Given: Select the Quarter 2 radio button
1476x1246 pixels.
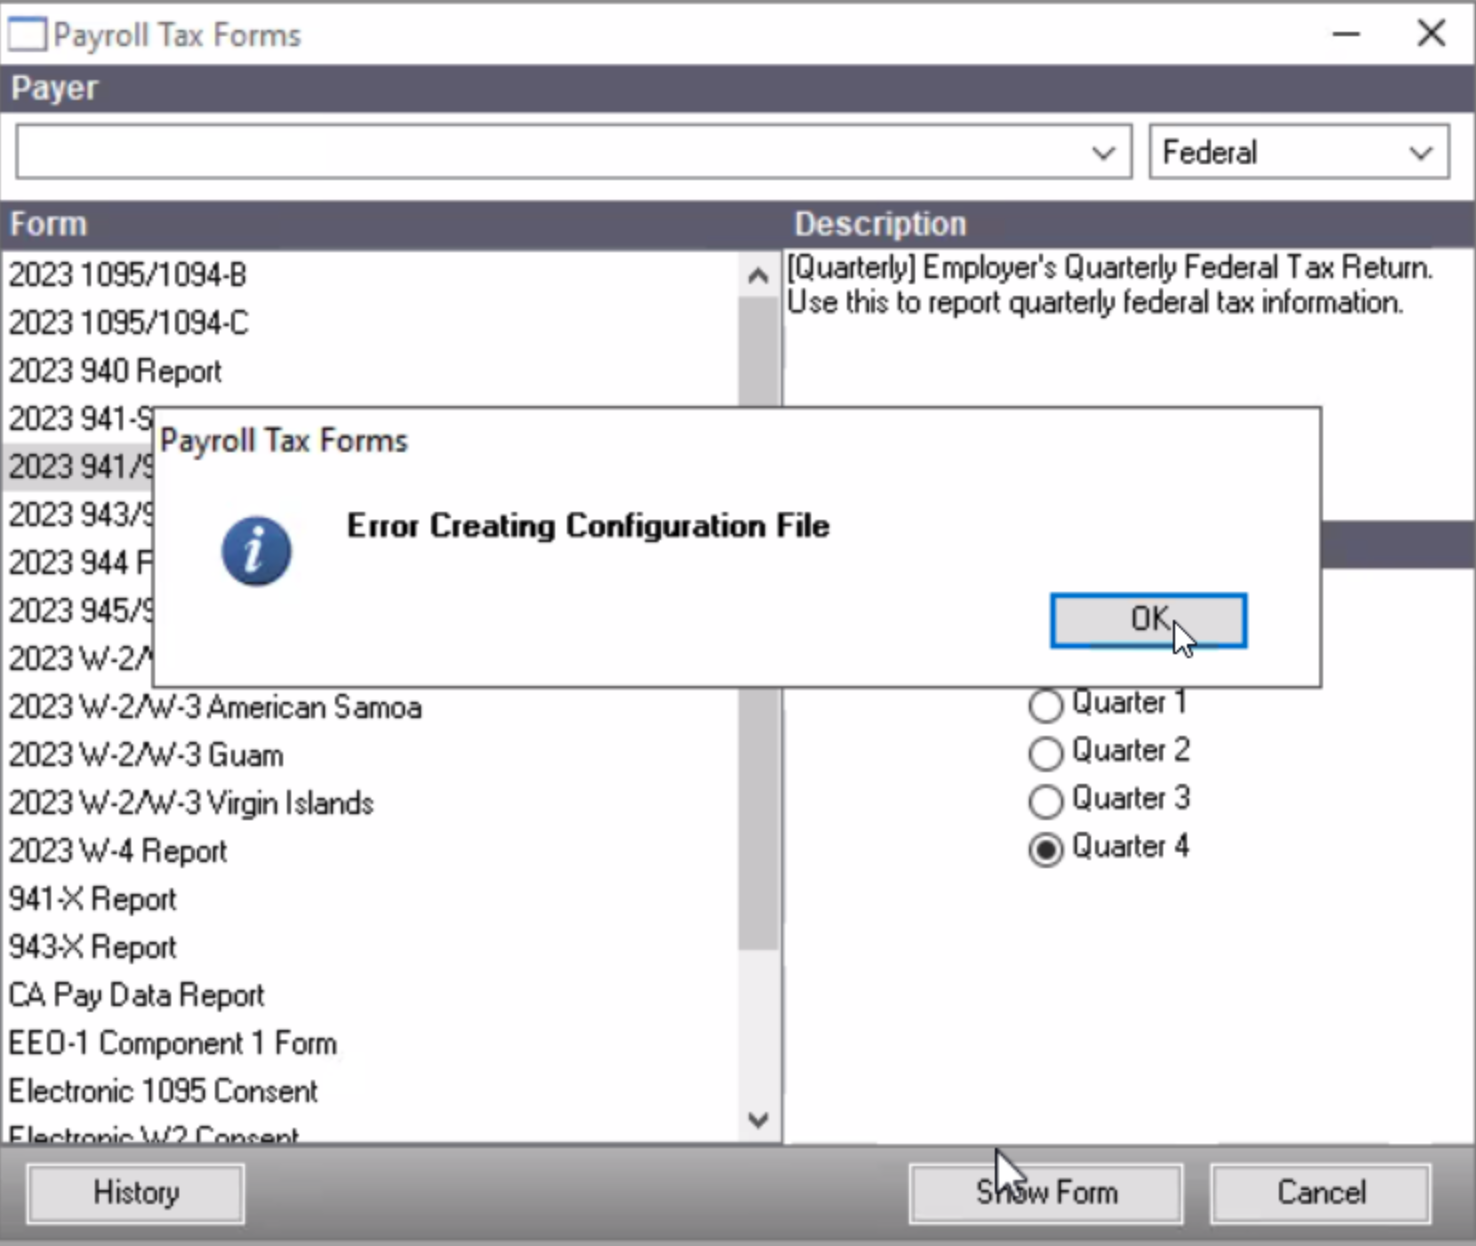Looking at the screenshot, I should pyautogui.click(x=1045, y=753).
